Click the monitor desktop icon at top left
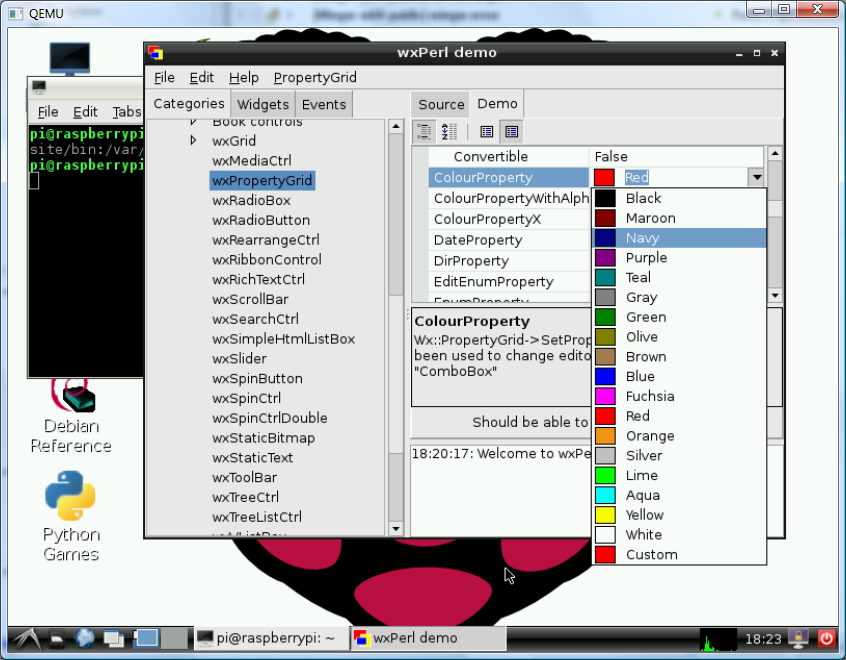 70,58
